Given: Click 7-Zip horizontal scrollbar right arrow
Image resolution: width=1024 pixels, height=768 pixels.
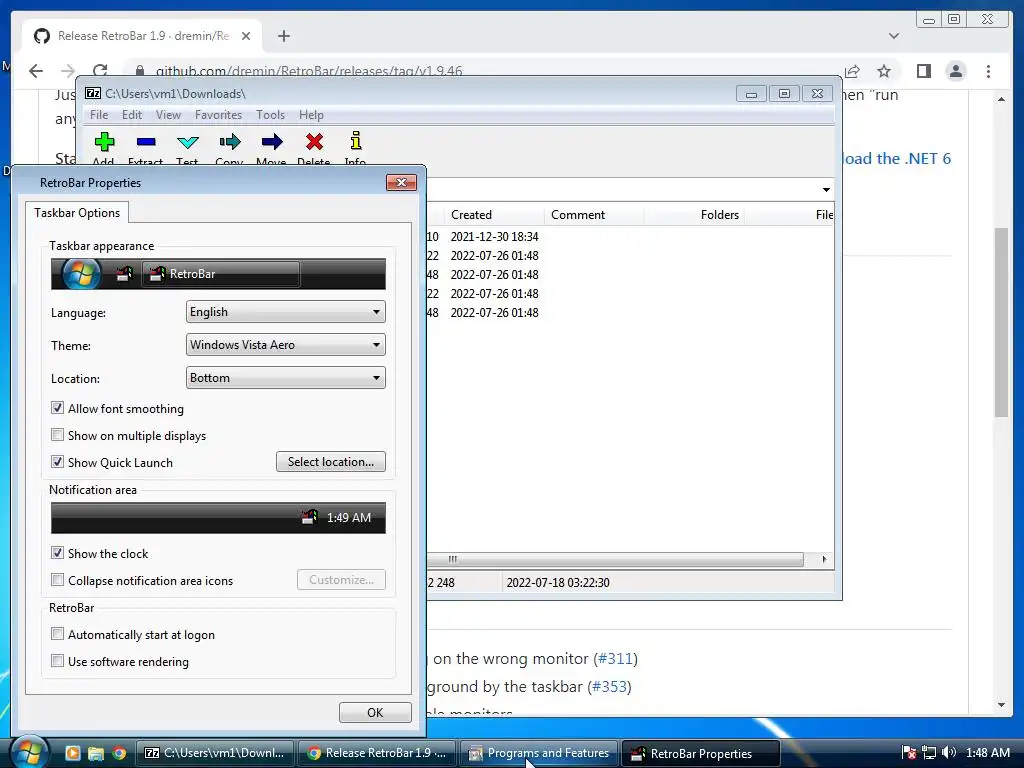Looking at the screenshot, I should pyautogui.click(x=824, y=559).
